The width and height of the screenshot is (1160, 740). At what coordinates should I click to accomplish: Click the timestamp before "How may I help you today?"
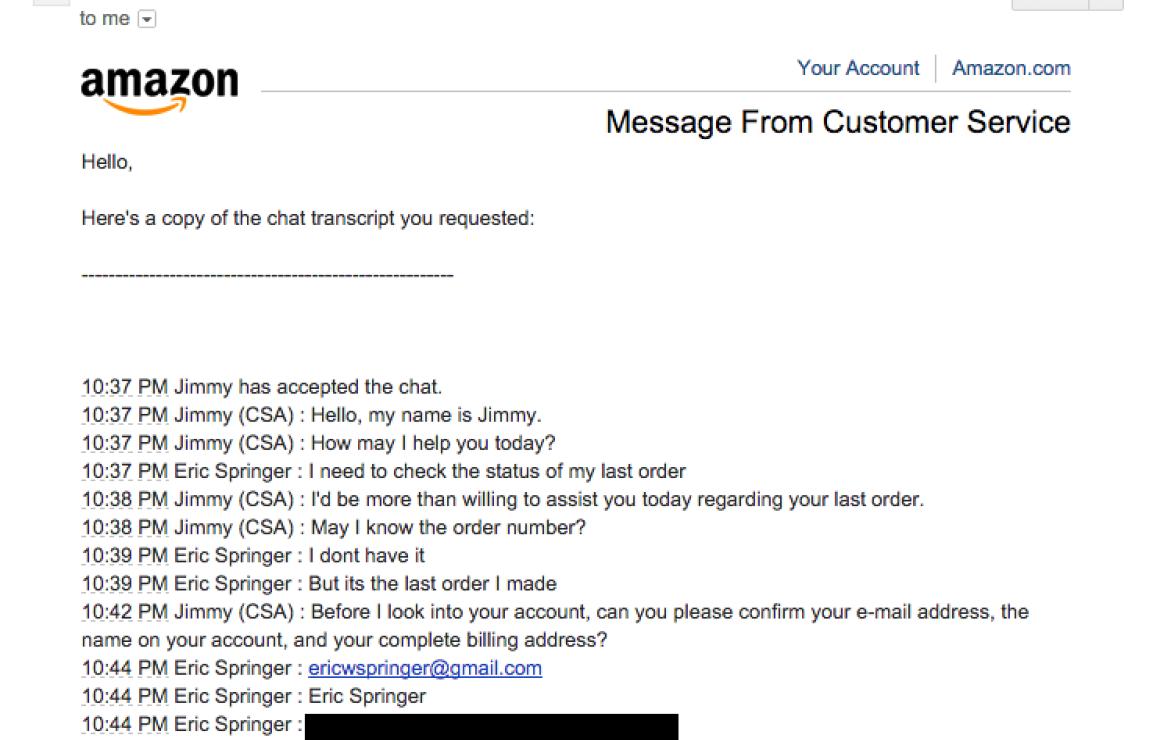(x=125, y=443)
